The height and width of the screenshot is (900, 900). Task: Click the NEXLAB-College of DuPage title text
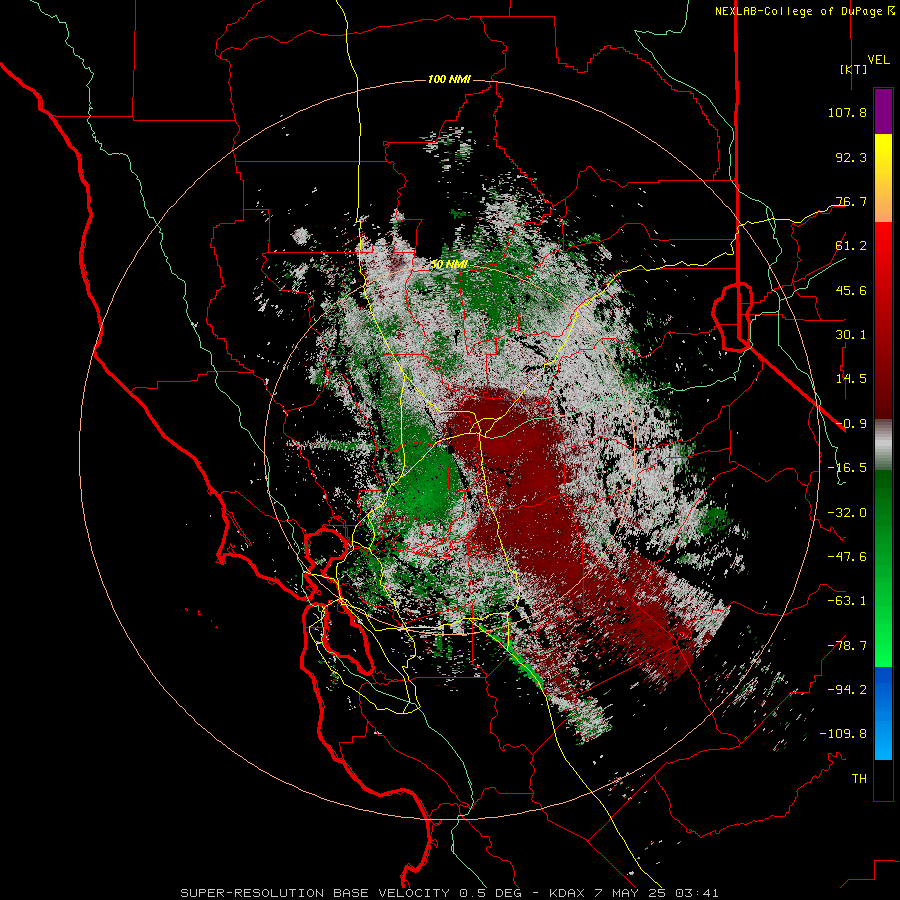[804, 11]
